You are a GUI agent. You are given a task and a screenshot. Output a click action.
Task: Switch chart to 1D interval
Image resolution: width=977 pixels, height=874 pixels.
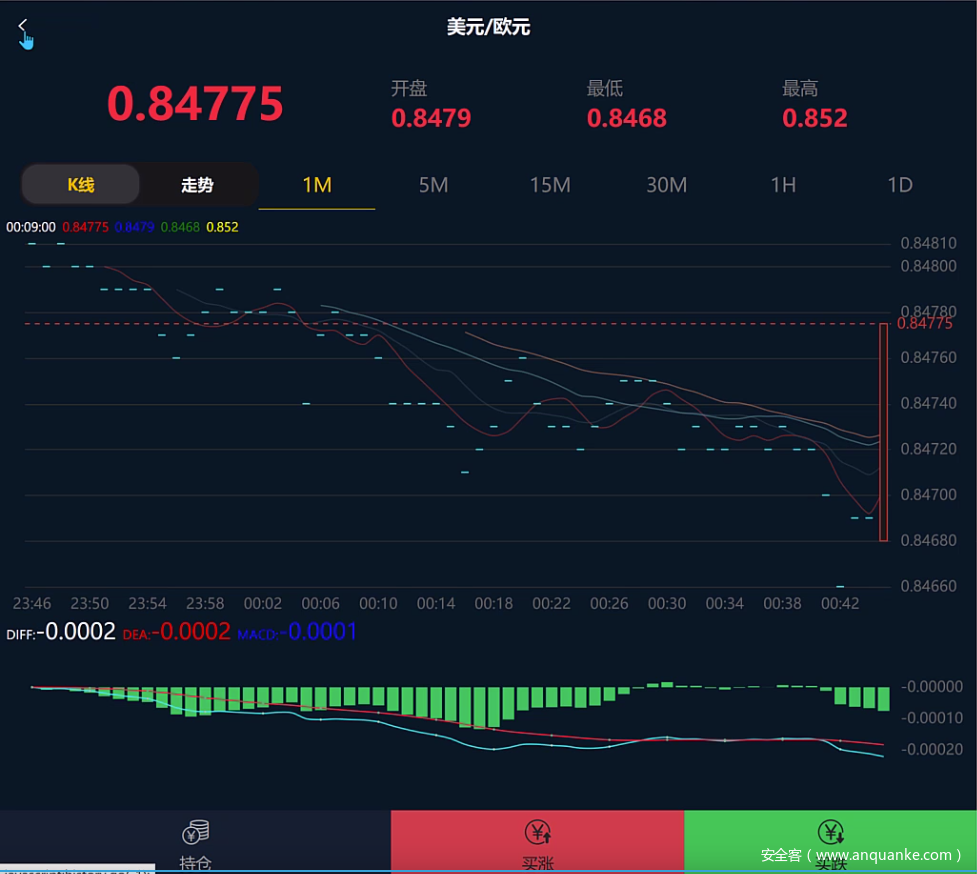tap(900, 185)
